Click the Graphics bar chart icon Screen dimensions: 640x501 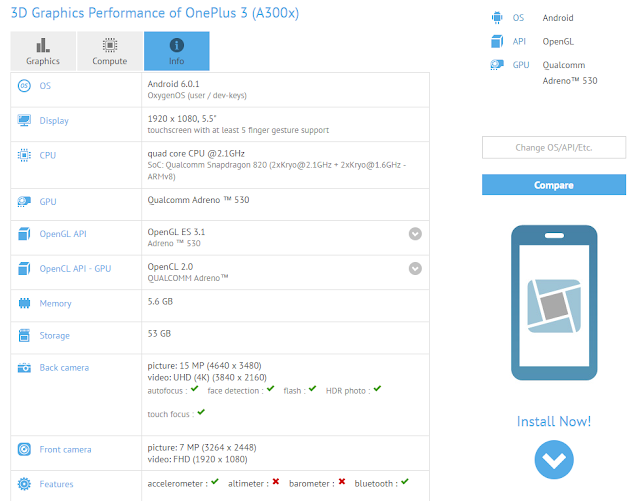pyautogui.click(x=43, y=45)
